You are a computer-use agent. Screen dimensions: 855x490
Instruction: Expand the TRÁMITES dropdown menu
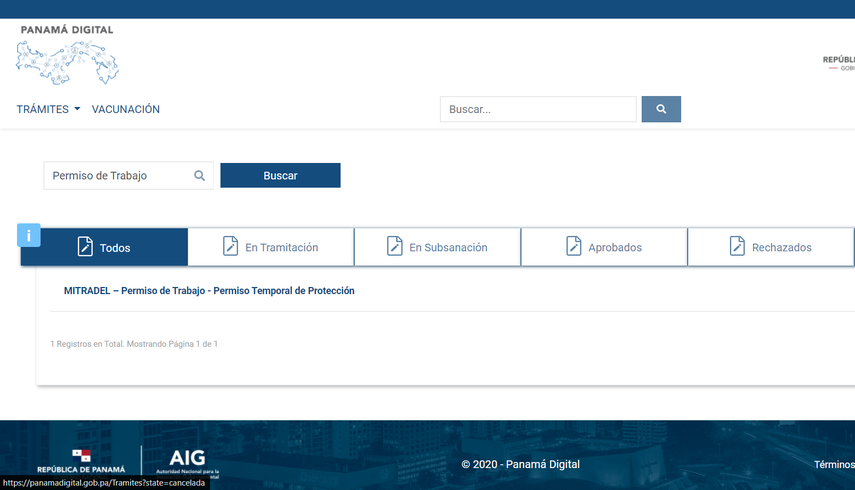(48, 109)
